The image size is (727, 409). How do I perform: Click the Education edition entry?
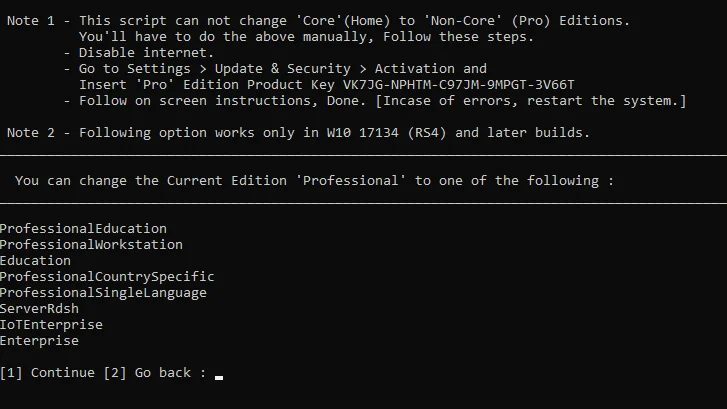click(35, 261)
